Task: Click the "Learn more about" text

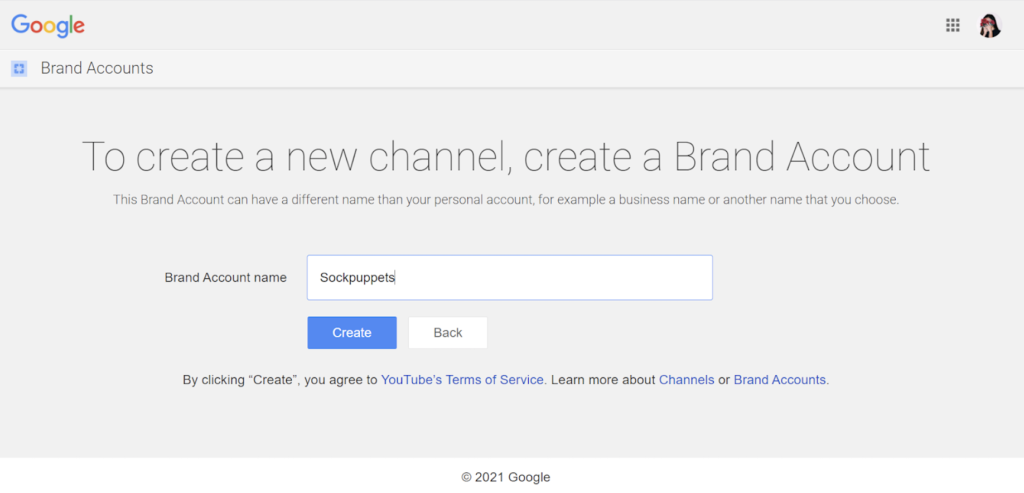Action: pos(603,380)
